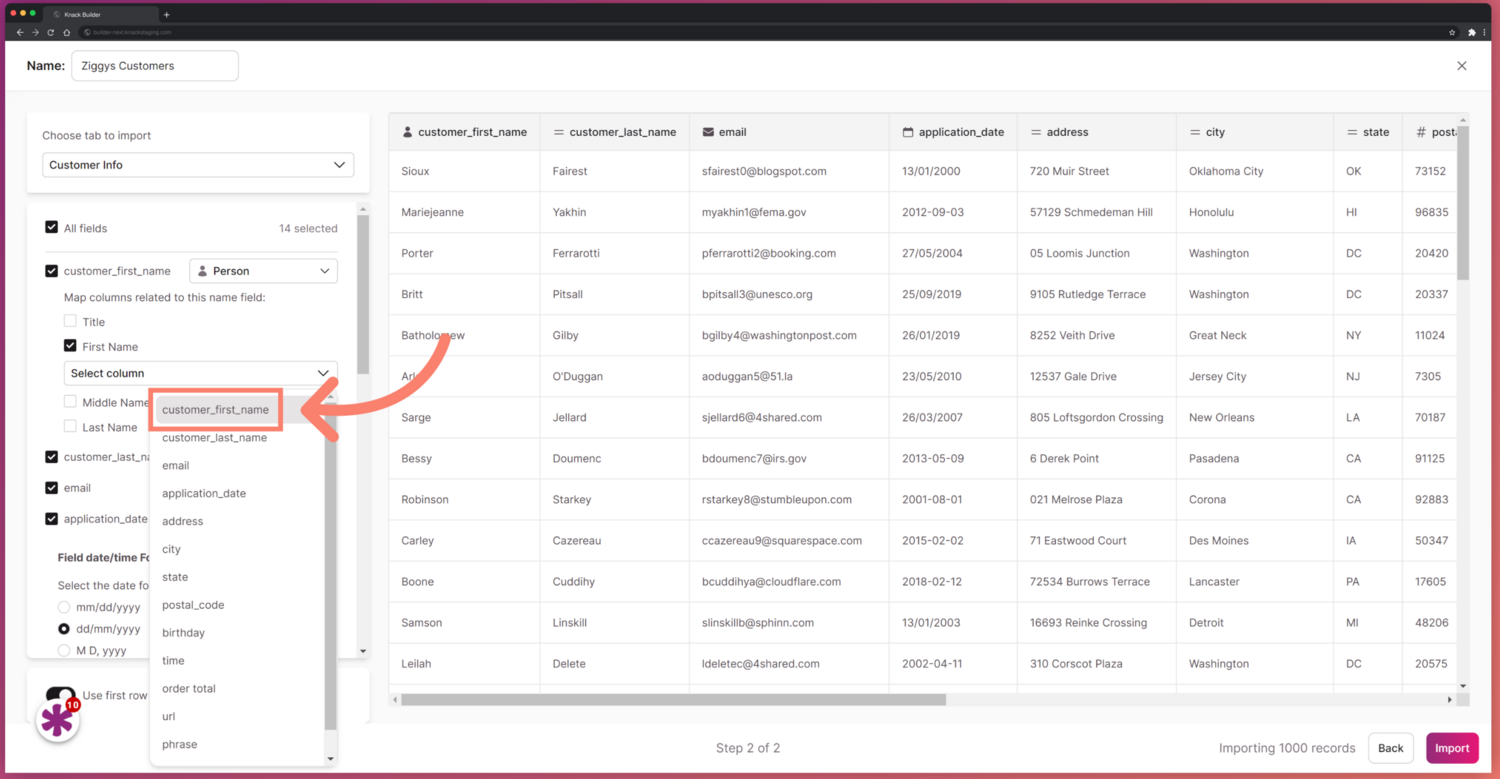Click the fields panel vertical scrollbar
This screenshot has height=779, width=1500.
(363, 295)
